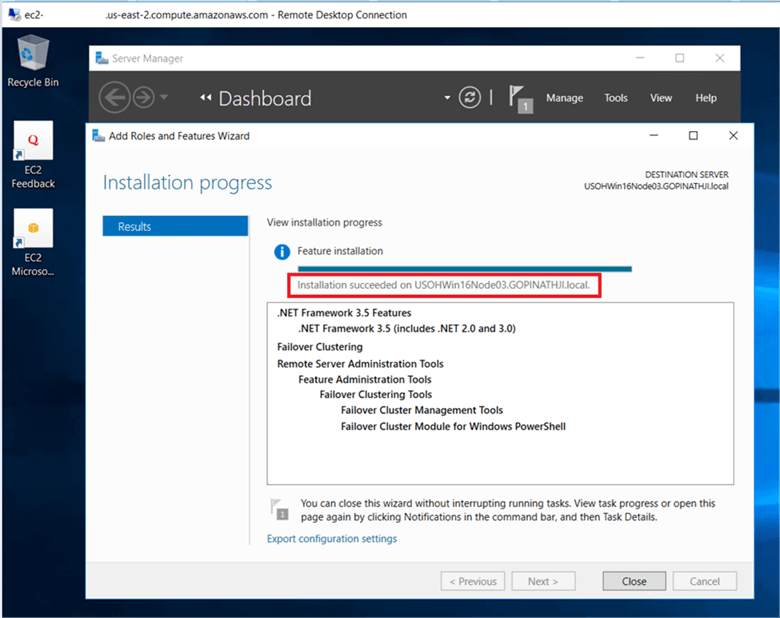Click the disabled Next button

click(543, 581)
